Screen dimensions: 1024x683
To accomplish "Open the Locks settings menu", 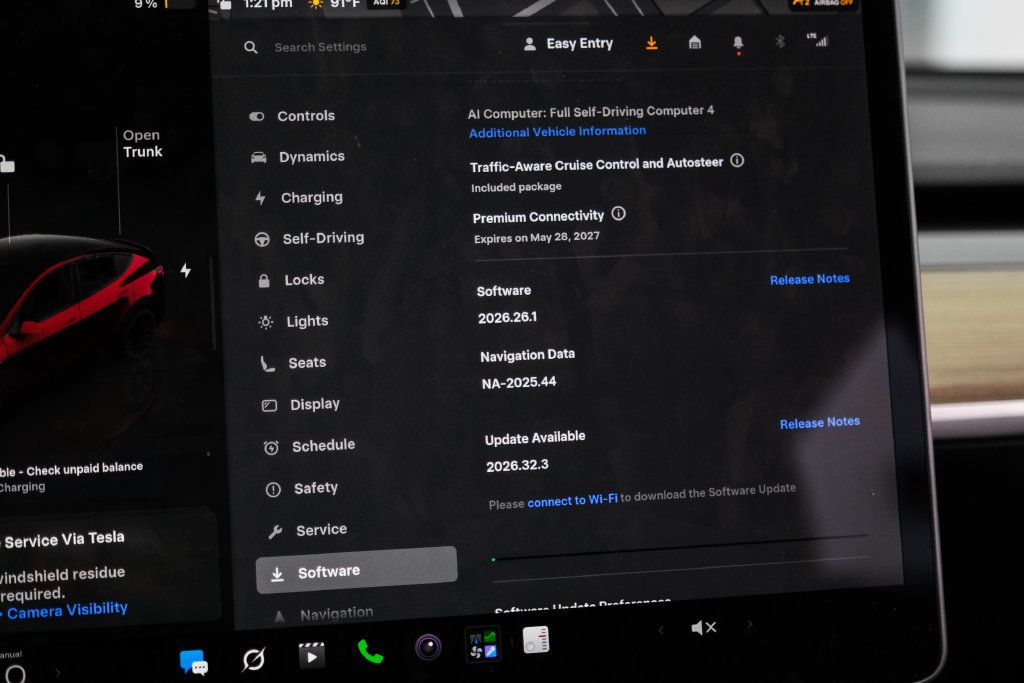I will pyautogui.click(x=291, y=280).
